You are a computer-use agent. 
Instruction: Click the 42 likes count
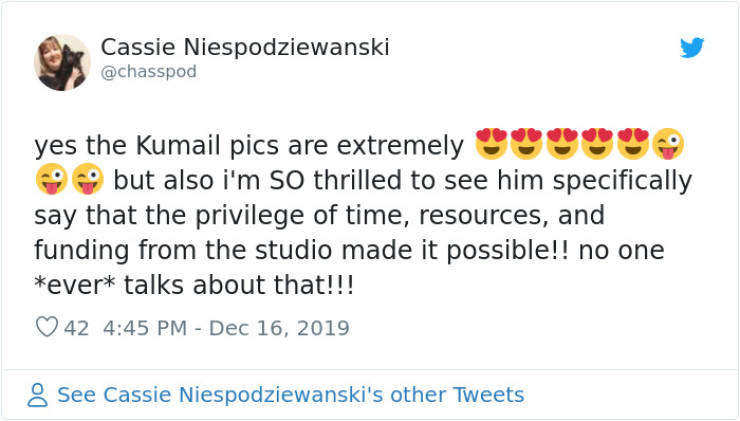click(x=77, y=327)
